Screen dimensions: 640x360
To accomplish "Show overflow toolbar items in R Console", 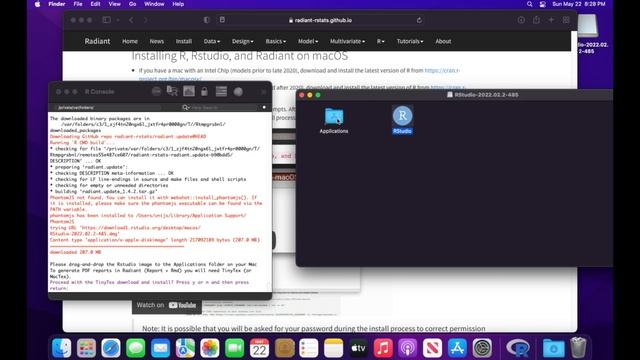I will pos(264,92).
